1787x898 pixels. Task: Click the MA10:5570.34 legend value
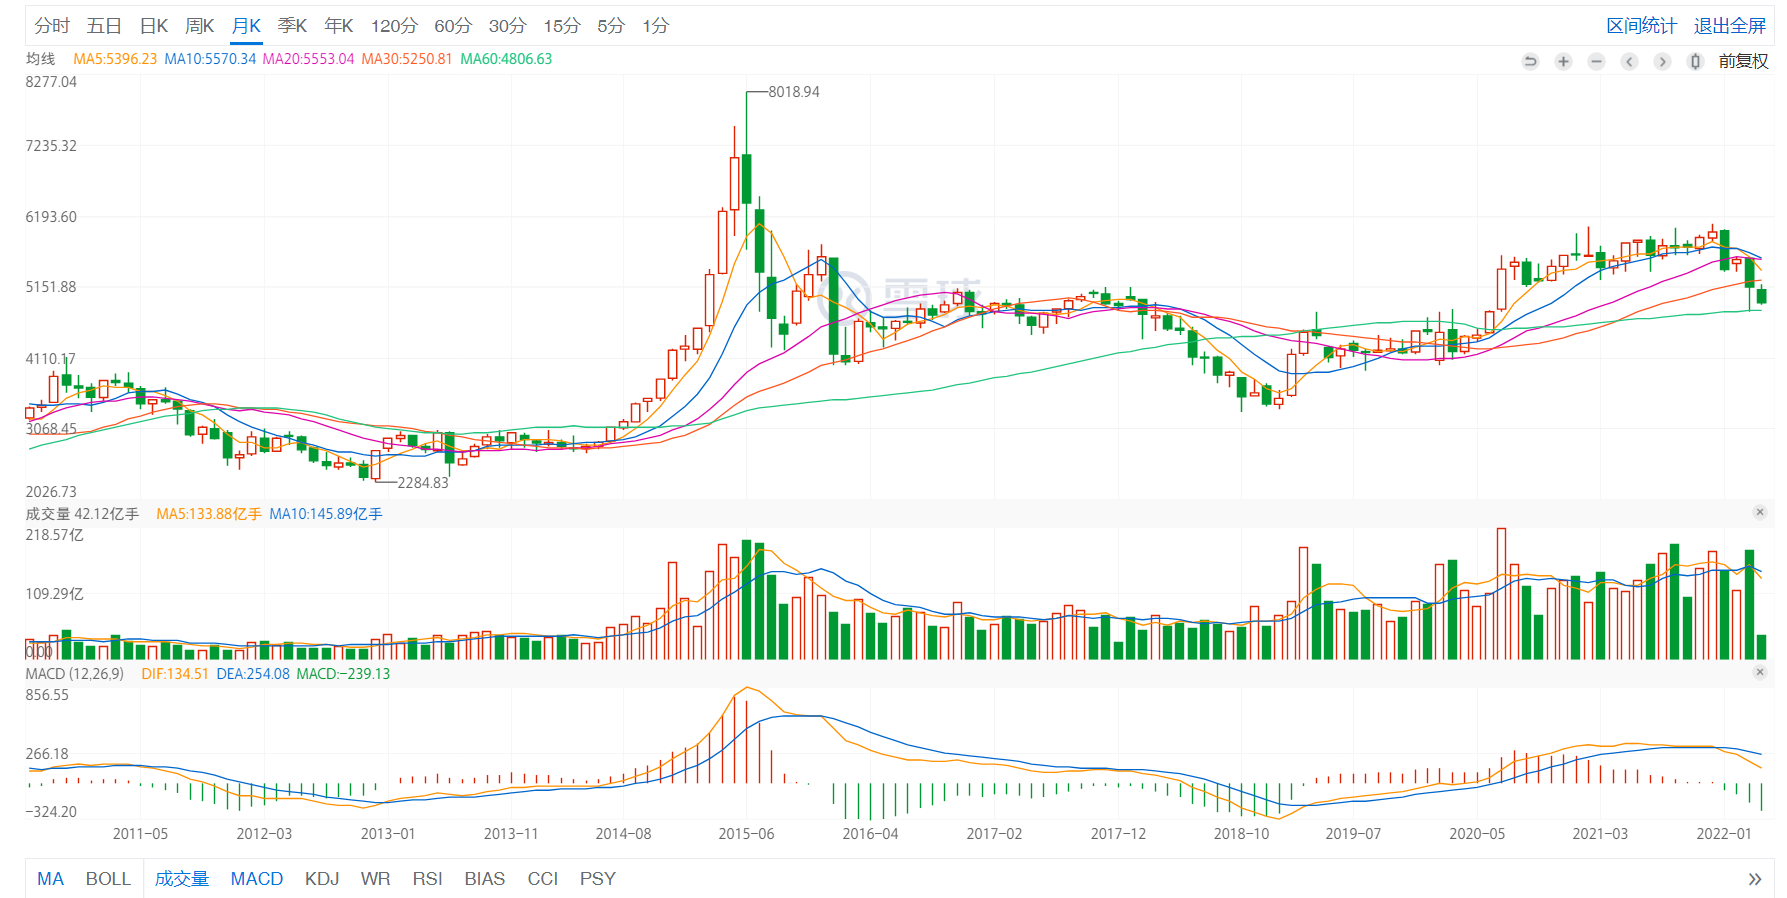210,59
